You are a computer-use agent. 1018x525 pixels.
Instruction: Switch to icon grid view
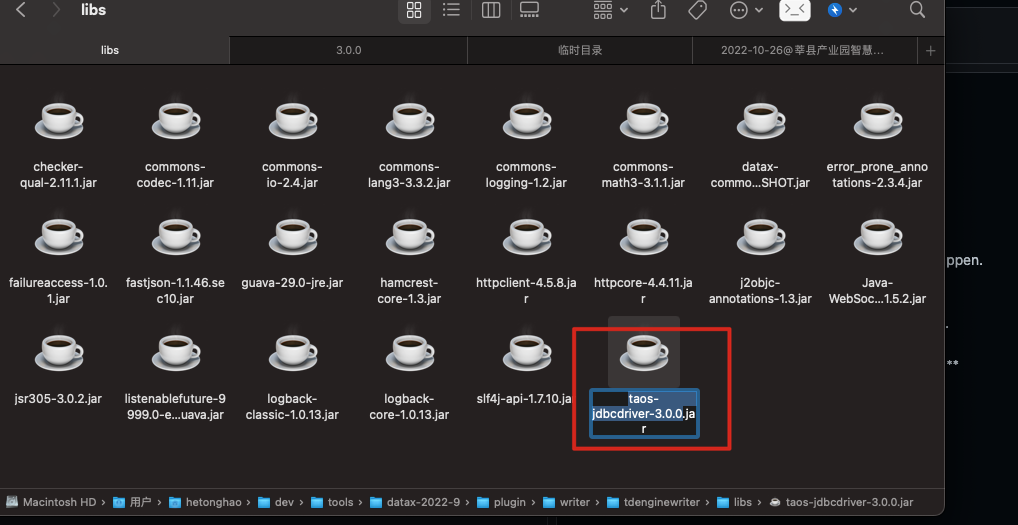coord(414,10)
